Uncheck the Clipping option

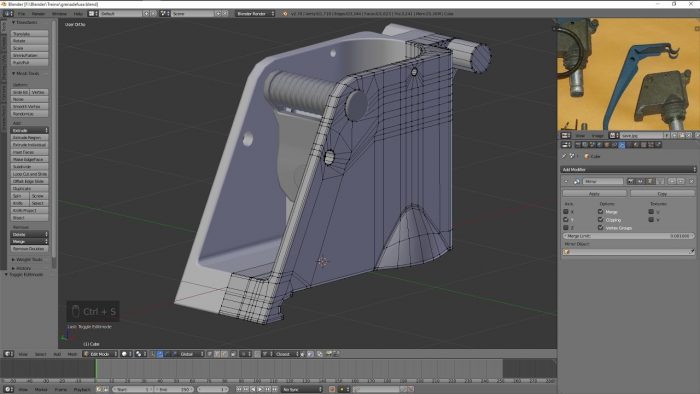[600, 220]
